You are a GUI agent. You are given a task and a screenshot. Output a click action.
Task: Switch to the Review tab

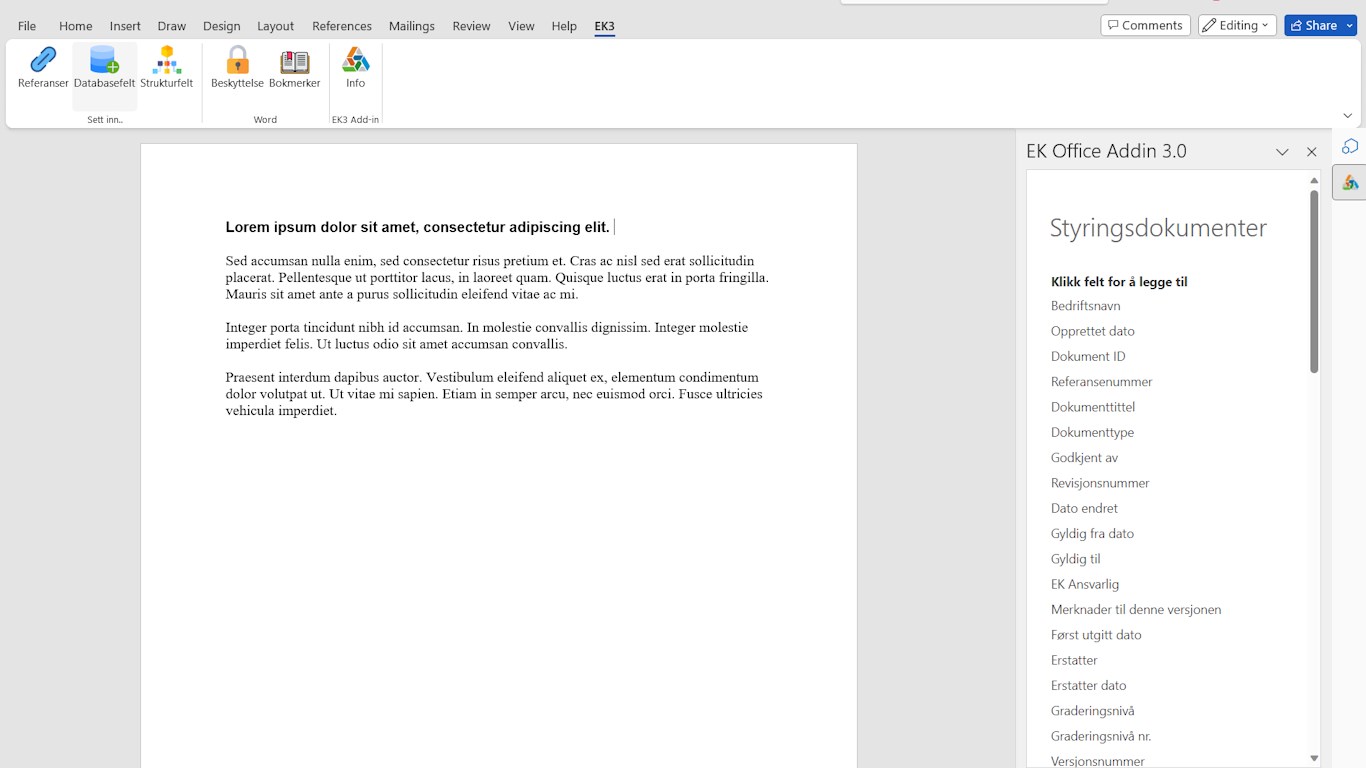[x=471, y=26]
